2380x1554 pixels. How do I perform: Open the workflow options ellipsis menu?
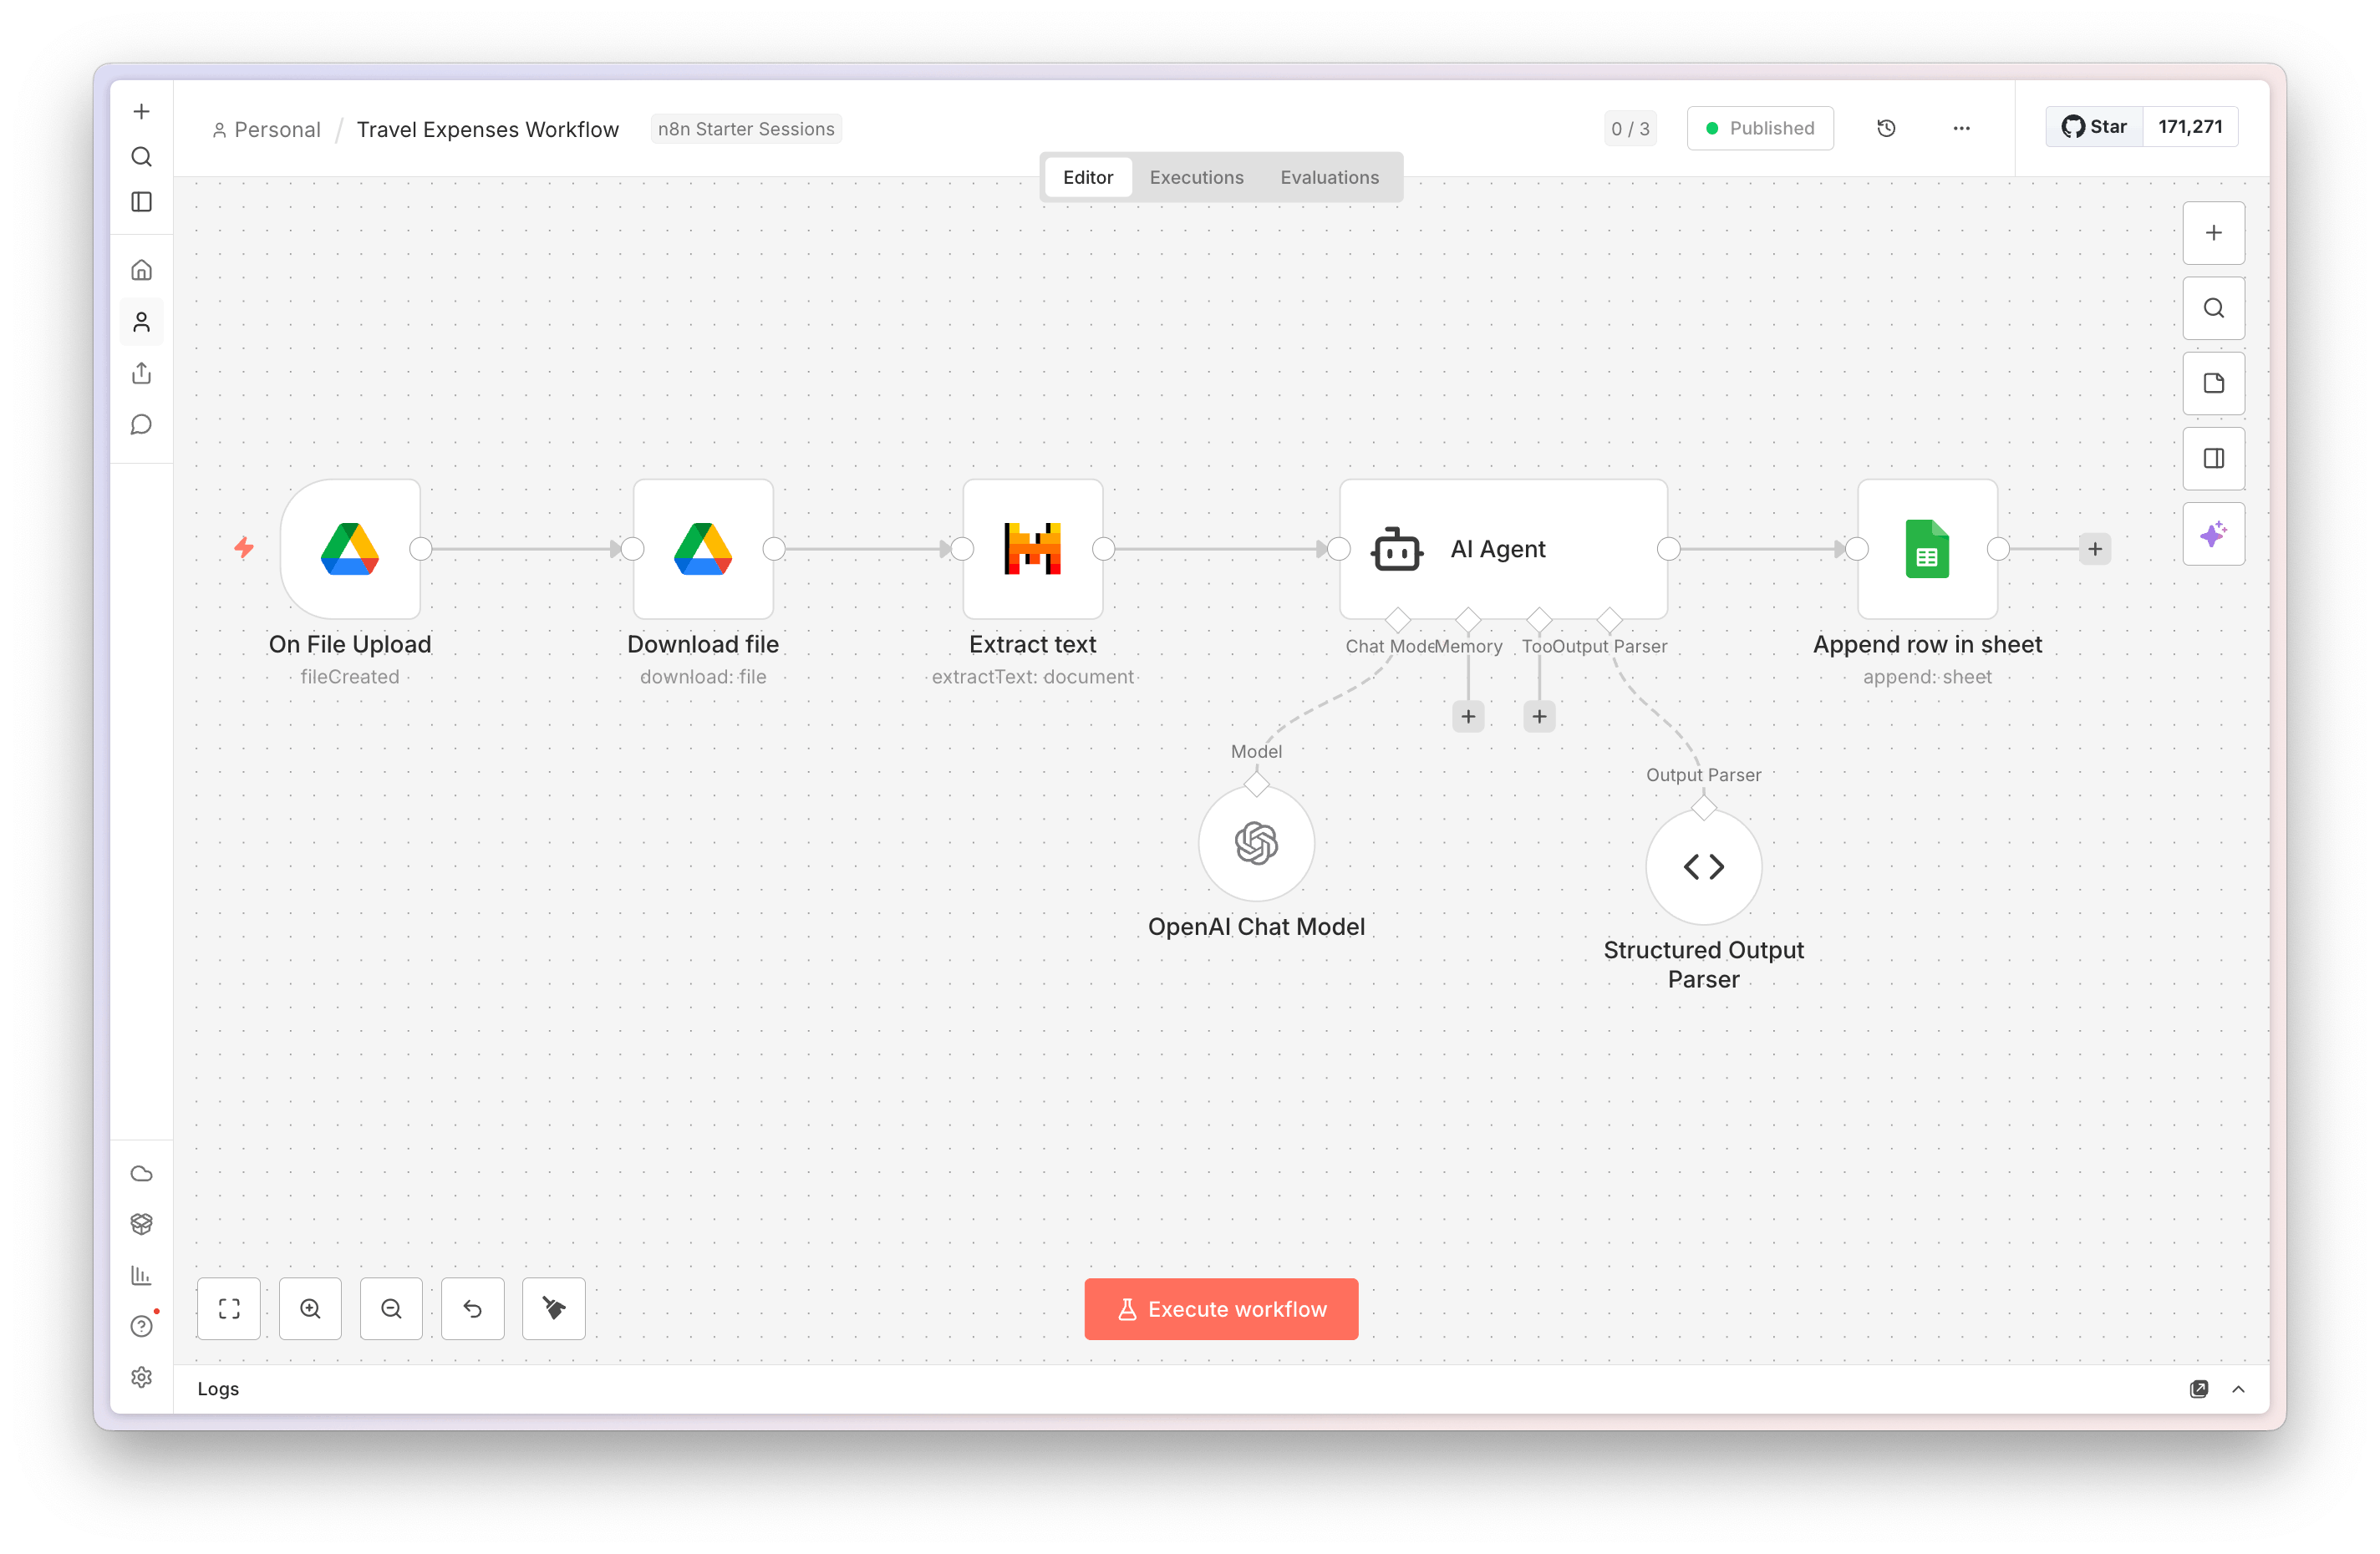[1961, 128]
